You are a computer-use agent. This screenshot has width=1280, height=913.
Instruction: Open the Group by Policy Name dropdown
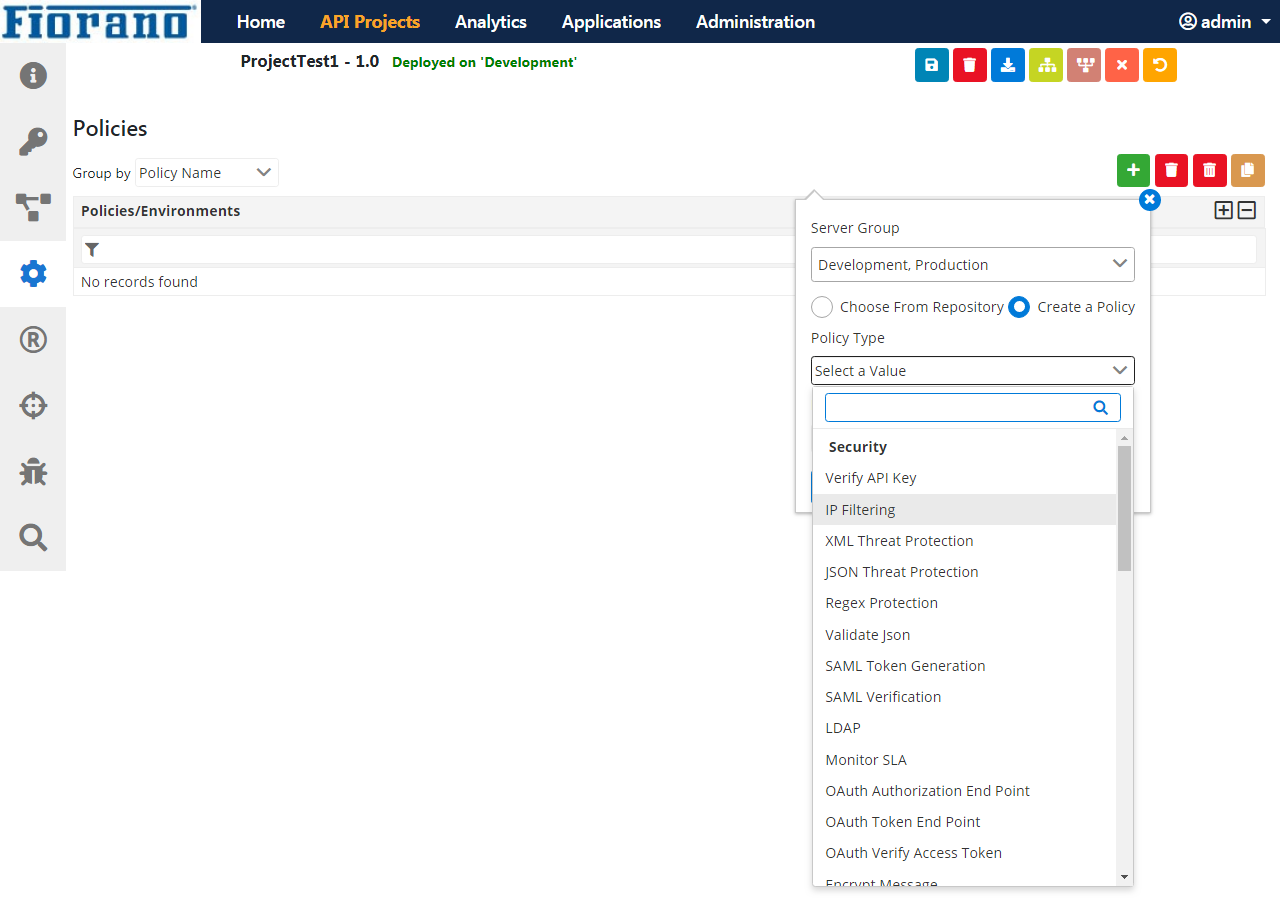(207, 173)
